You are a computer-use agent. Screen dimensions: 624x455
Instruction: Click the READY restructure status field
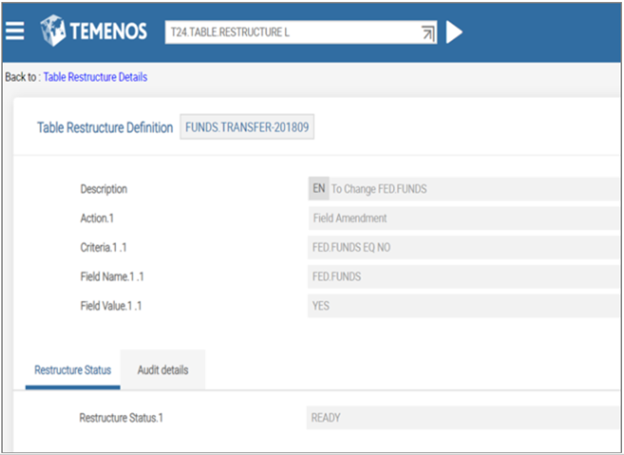464,418
